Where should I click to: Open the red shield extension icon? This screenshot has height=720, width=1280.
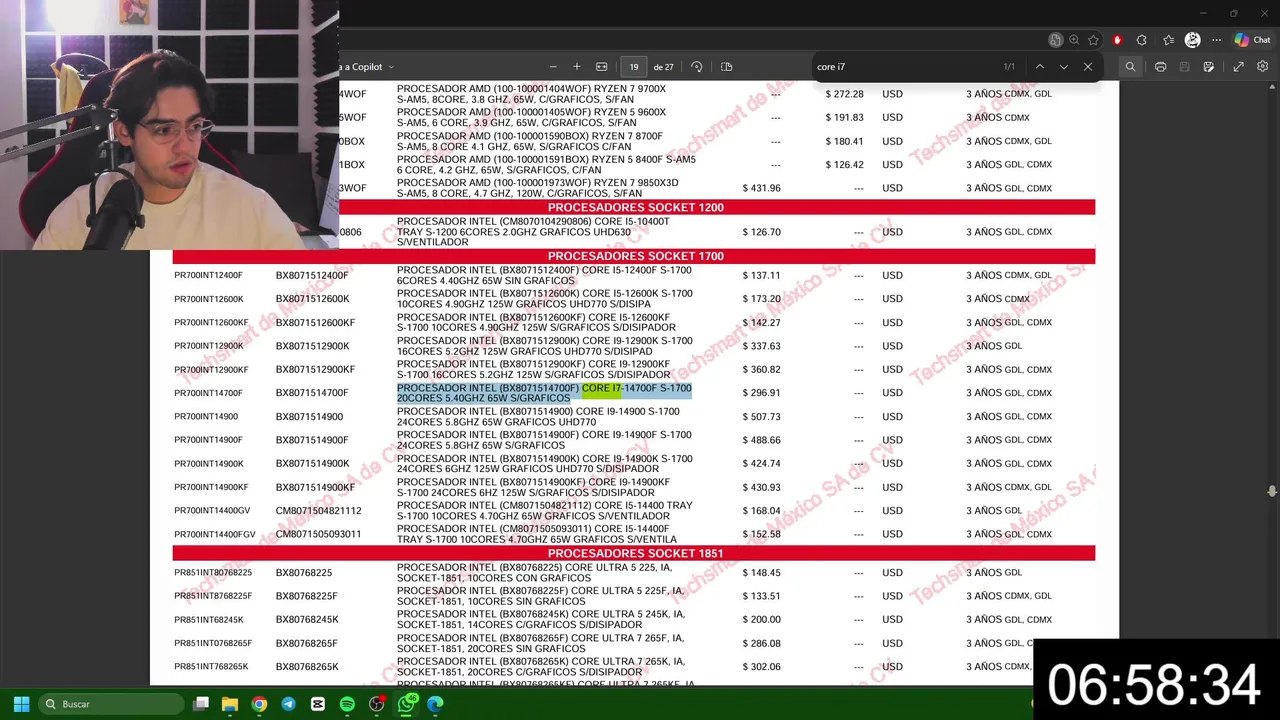[1117, 40]
